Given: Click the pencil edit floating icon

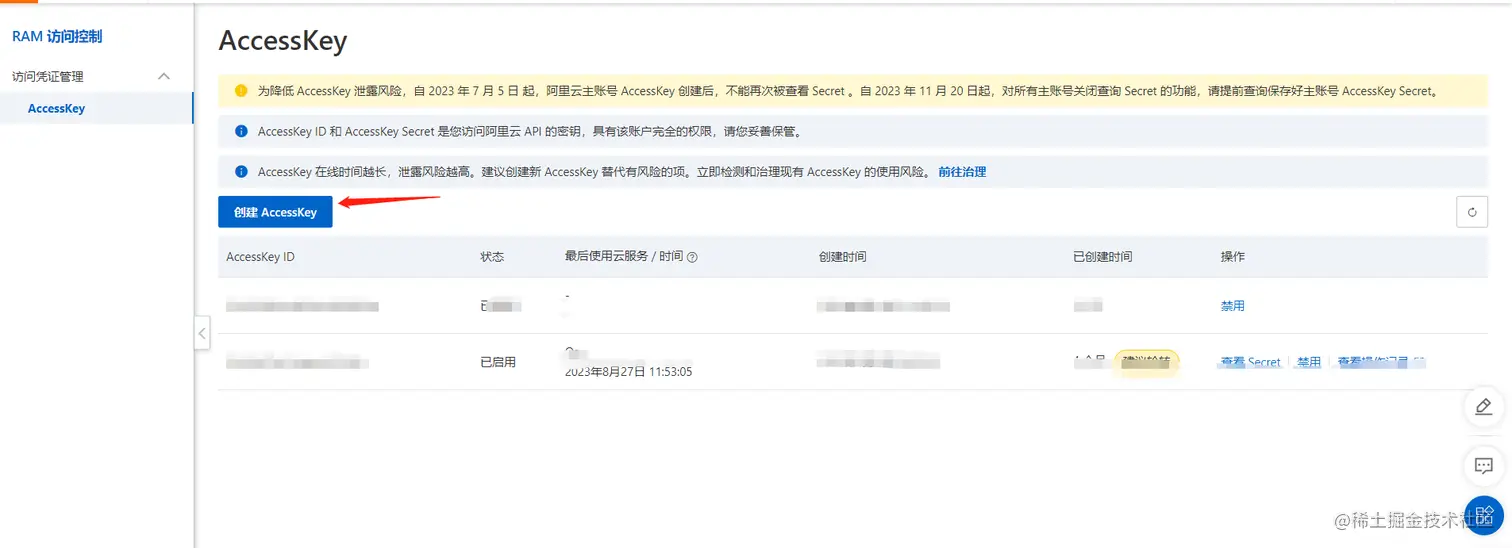Looking at the screenshot, I should pos(1483,407).
